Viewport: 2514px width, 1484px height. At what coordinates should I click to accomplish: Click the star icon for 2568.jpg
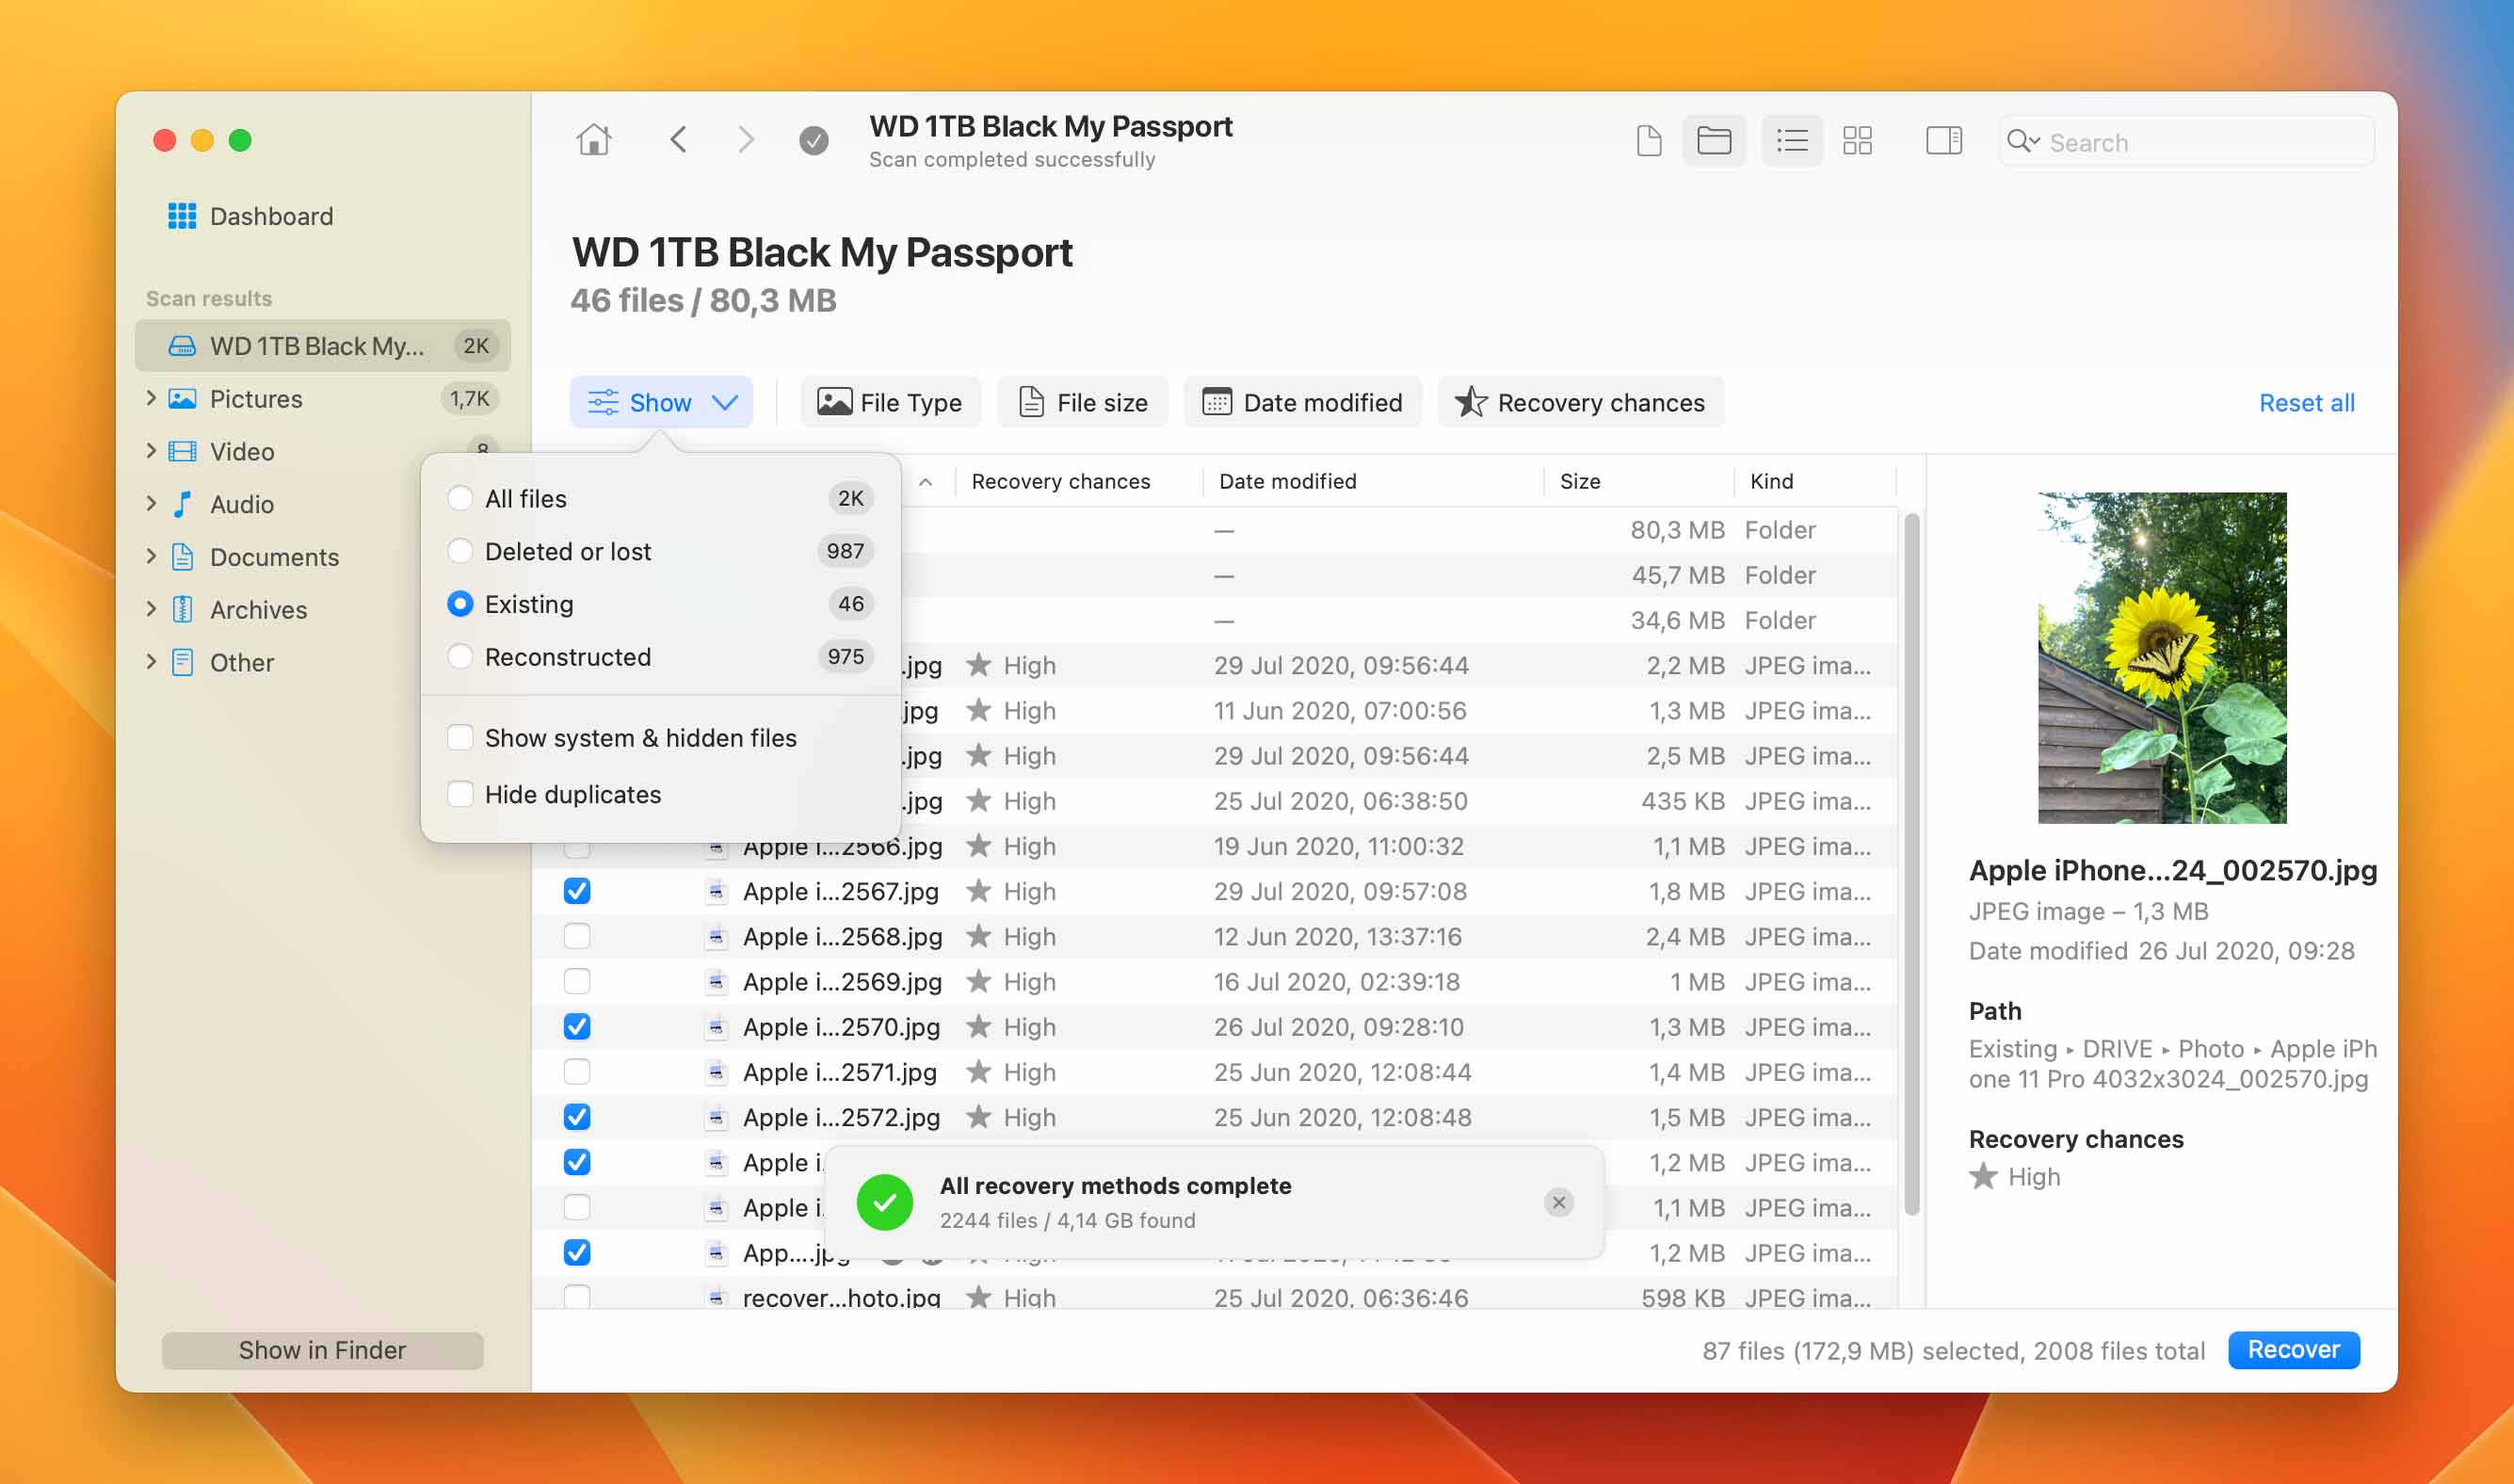click(x=979, y=936)
